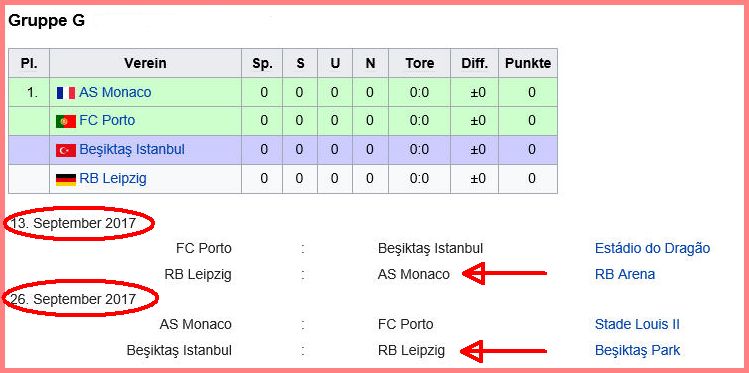
Task: Click the Tore column header
Action: (419, 63)
